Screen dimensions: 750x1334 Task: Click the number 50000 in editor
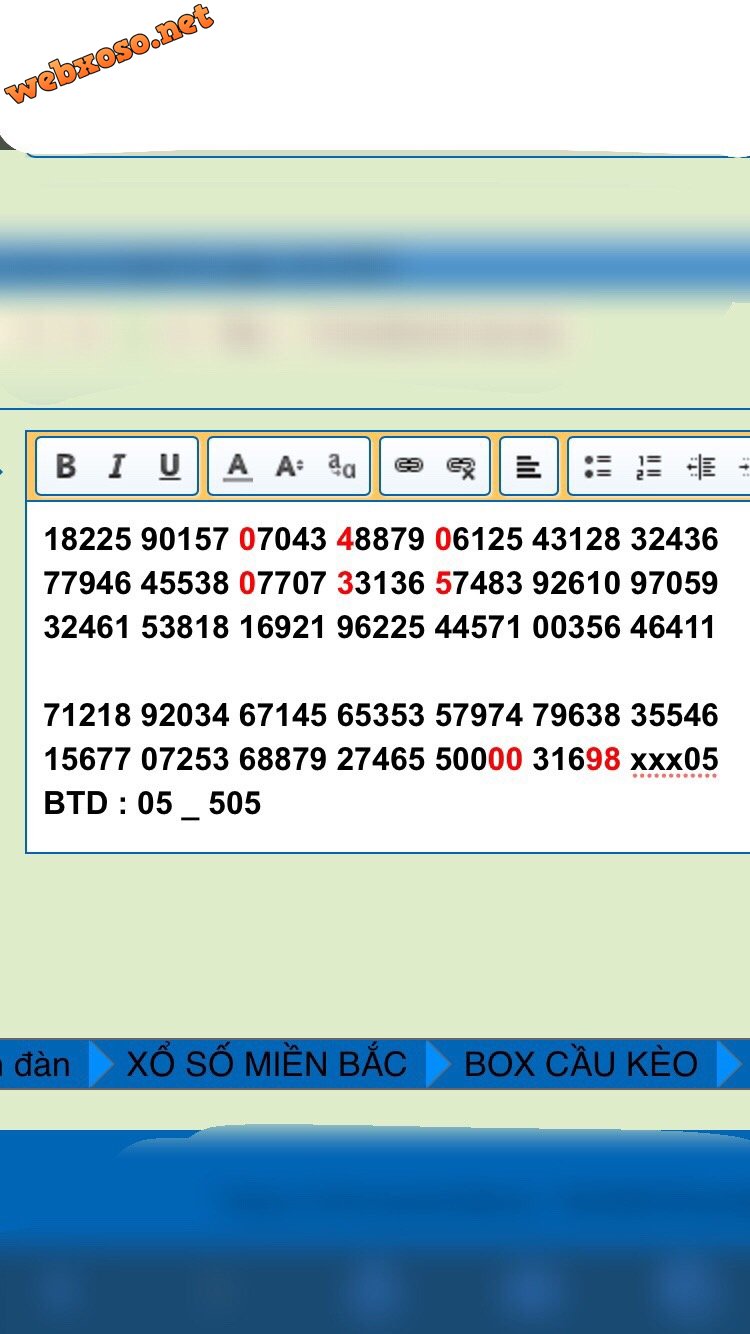(x=479, y=759)
